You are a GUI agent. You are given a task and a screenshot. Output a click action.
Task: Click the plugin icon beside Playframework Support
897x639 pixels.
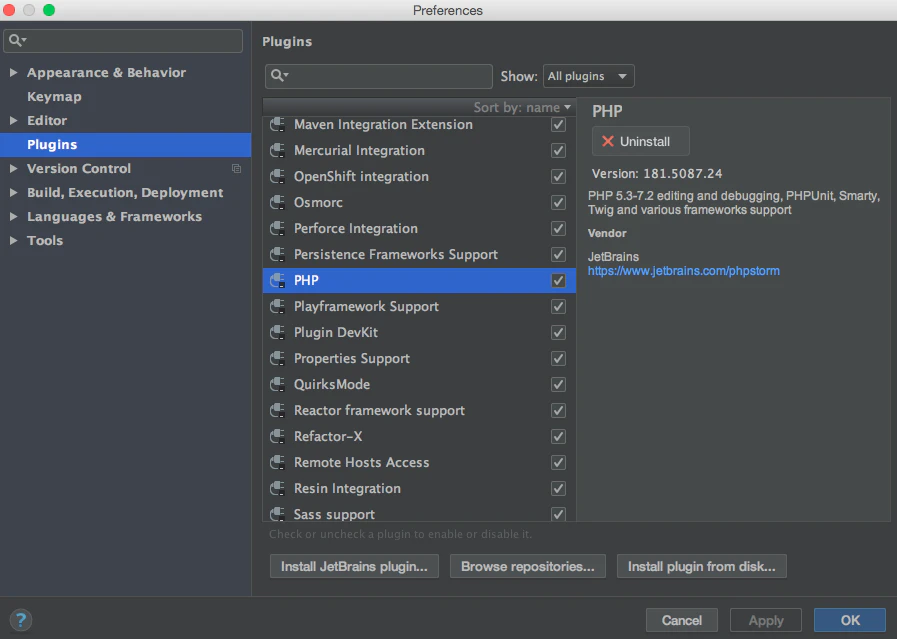277,307
